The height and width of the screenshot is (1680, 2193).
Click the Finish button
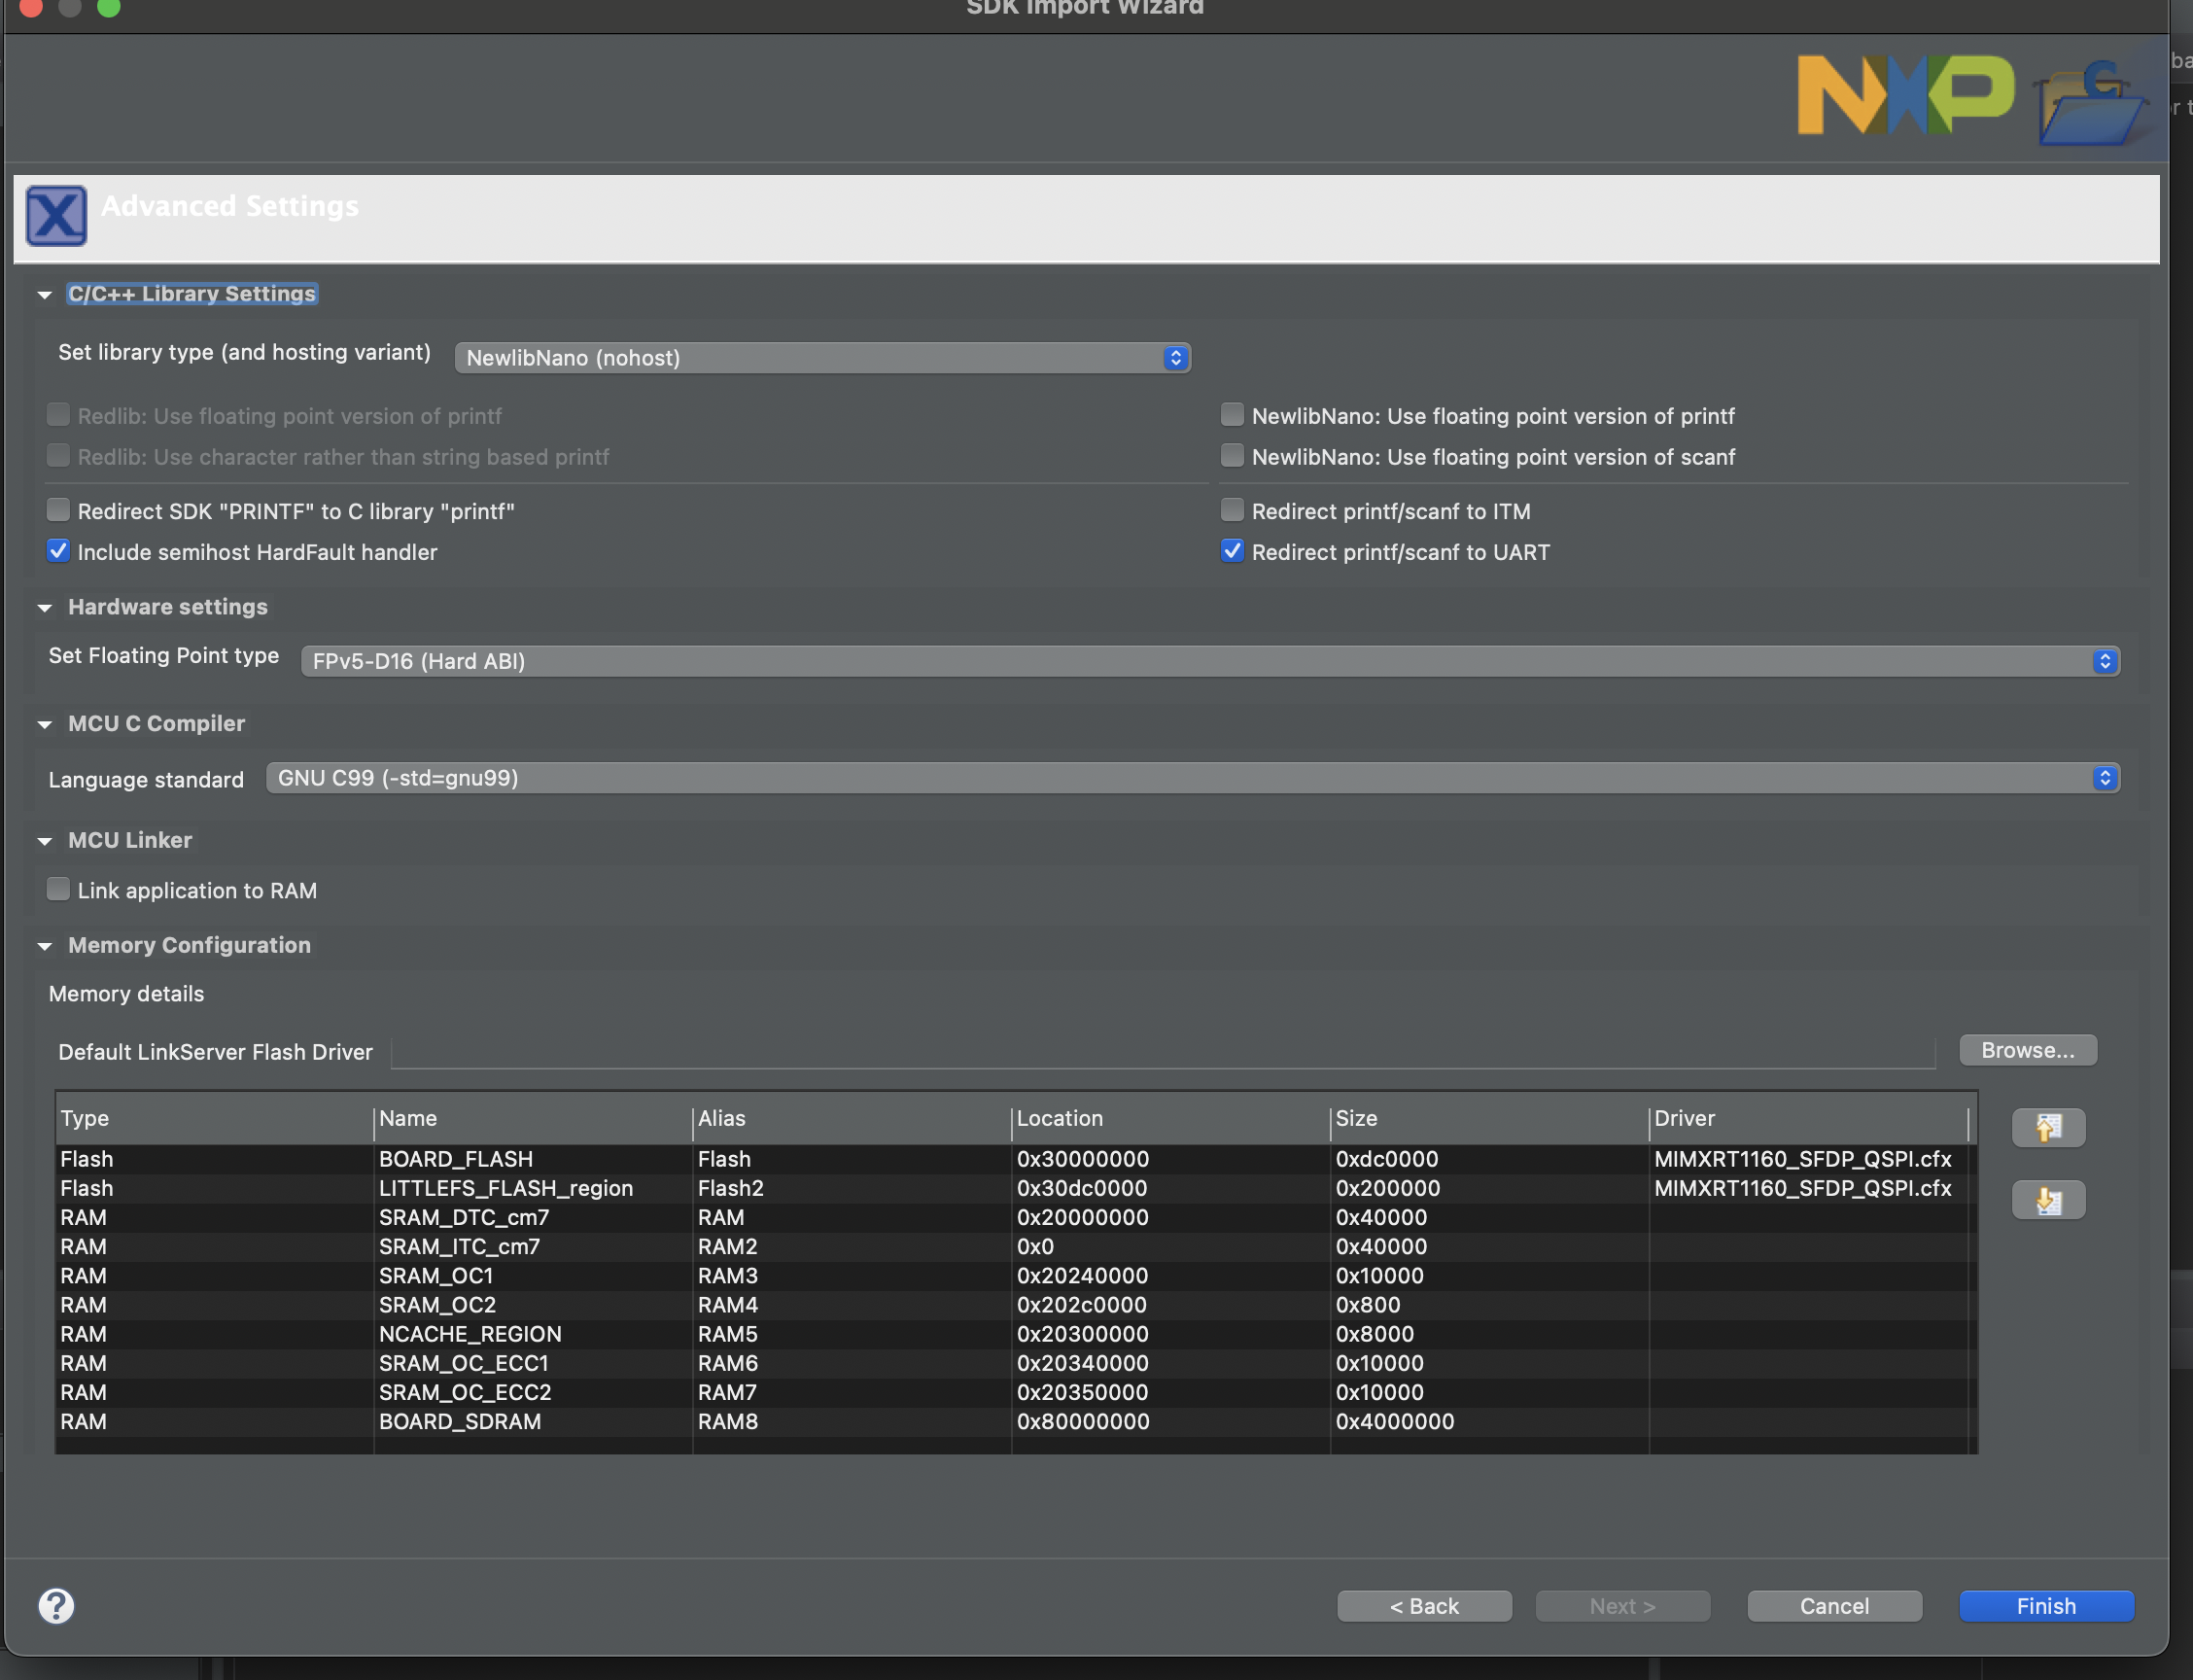2045,1605
